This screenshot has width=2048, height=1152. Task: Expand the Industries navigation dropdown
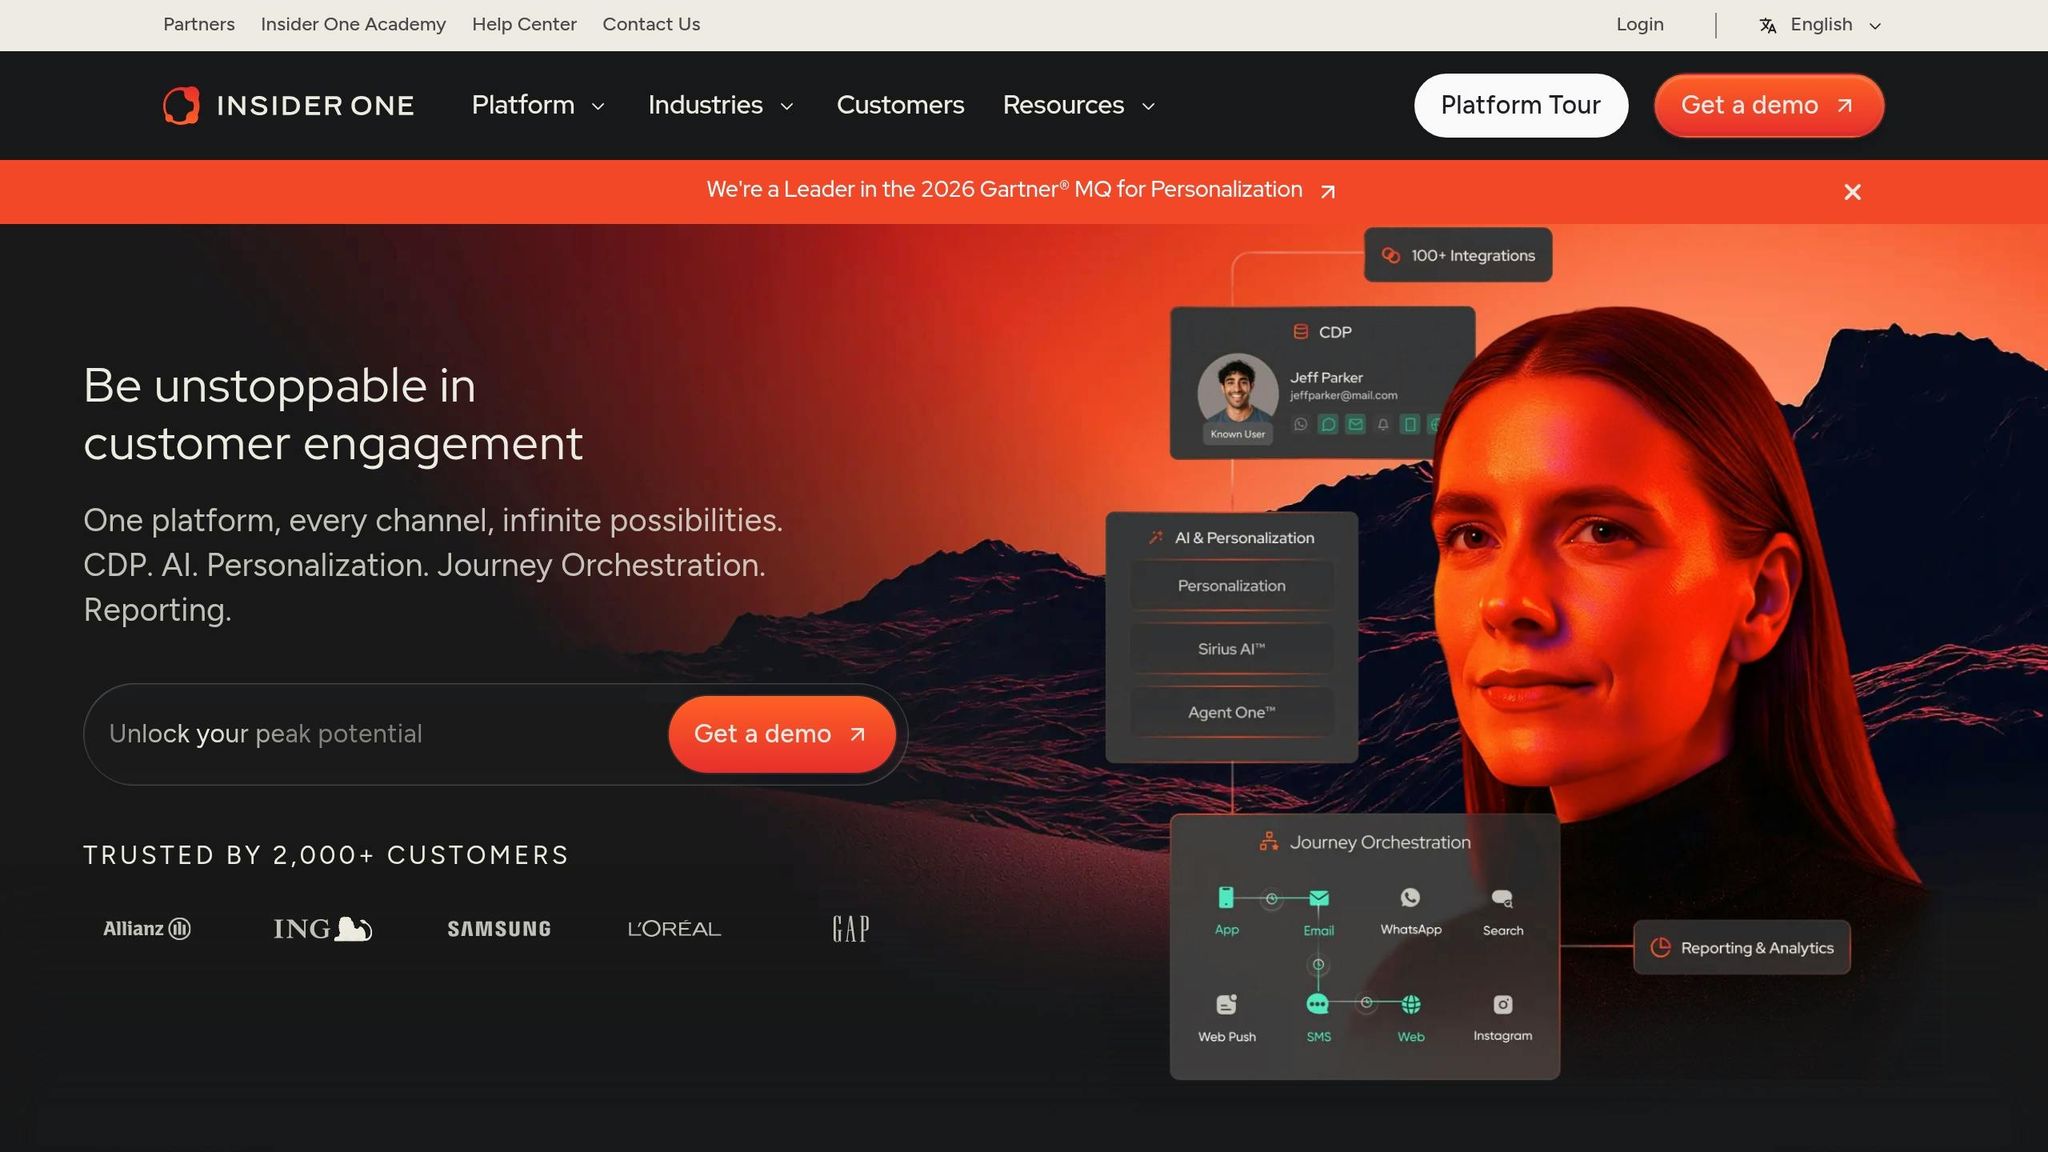tap(720, 105)
